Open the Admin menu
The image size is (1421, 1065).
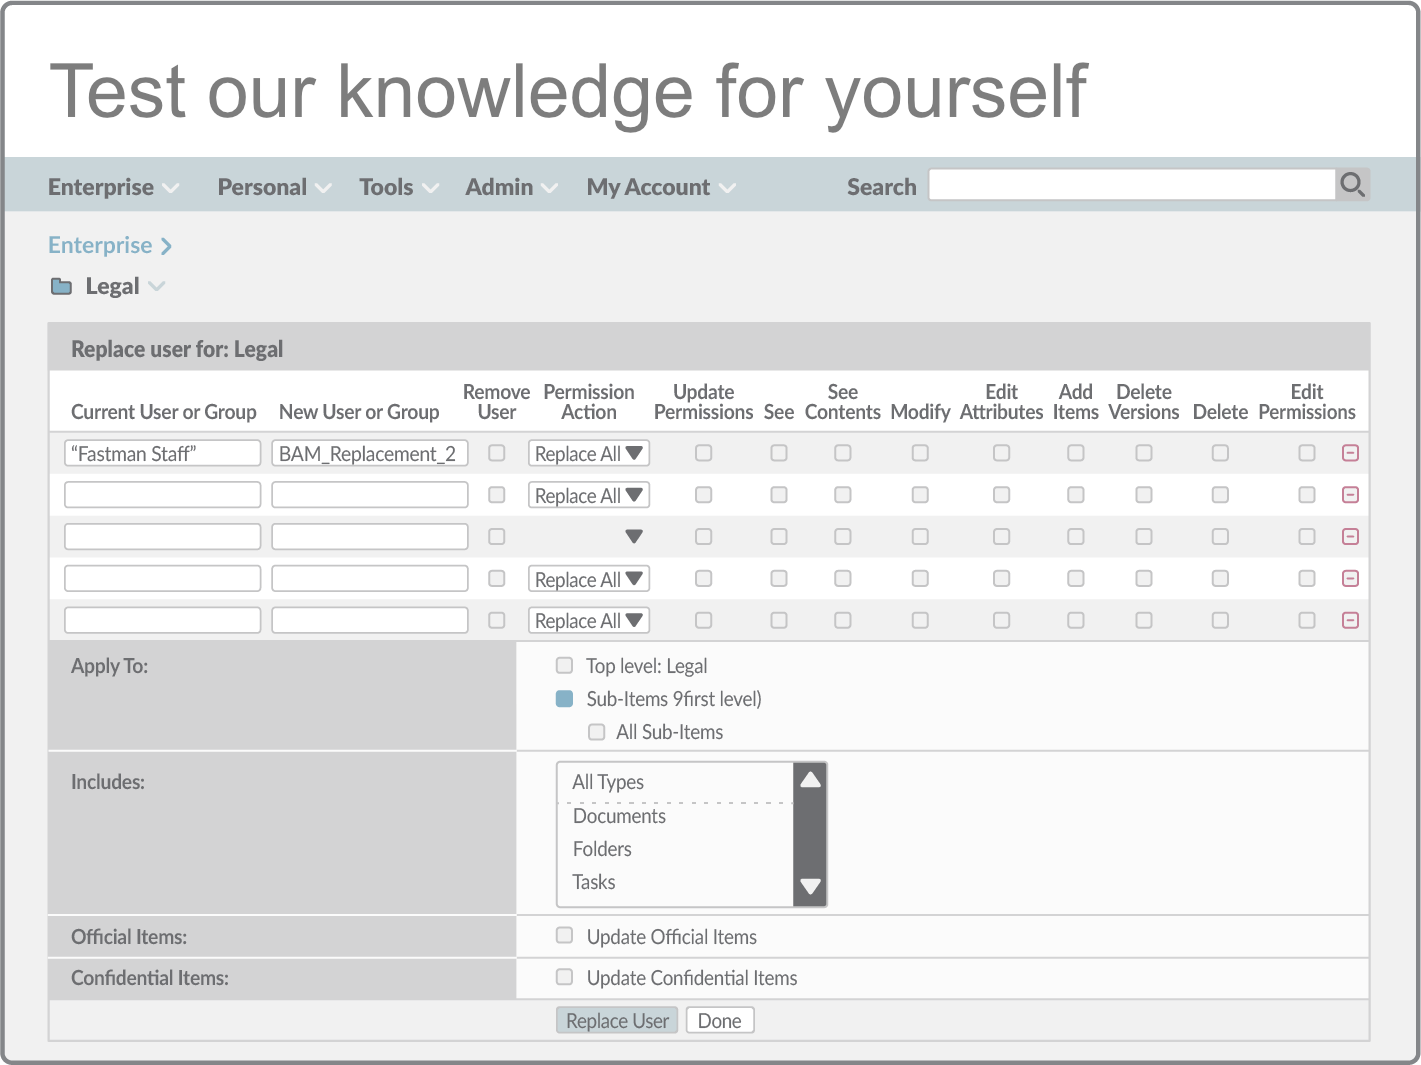(x=510, y=188)
